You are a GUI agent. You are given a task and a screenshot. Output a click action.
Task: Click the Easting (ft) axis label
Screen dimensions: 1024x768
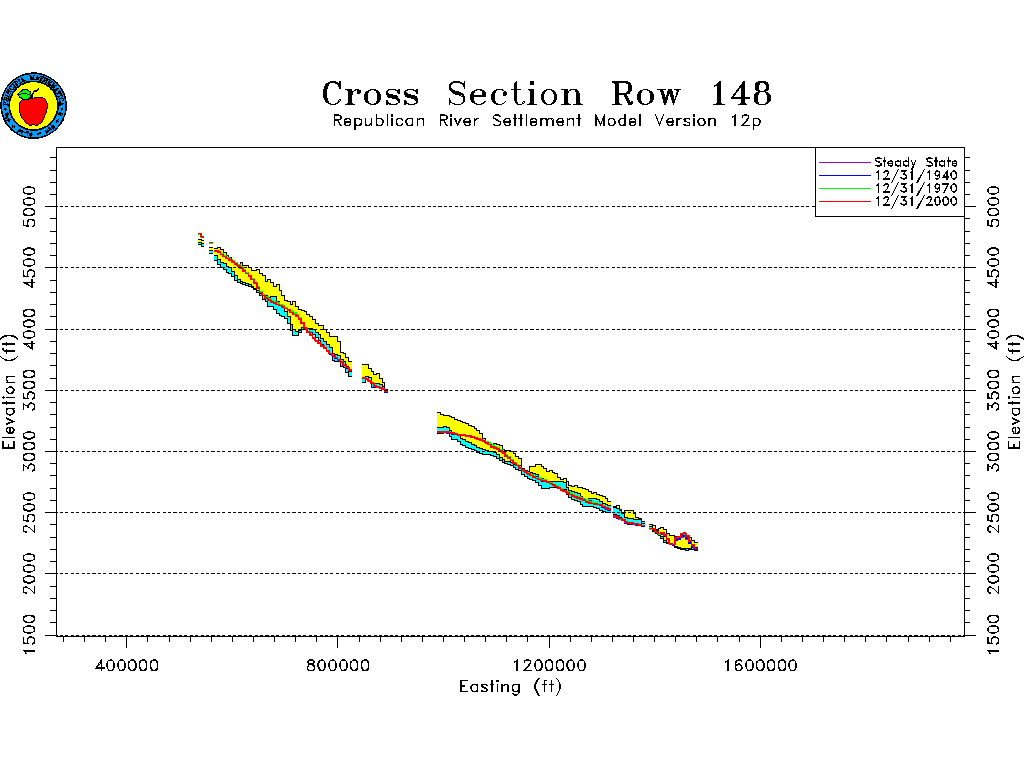pyautogui.click(x=510, y=686)
